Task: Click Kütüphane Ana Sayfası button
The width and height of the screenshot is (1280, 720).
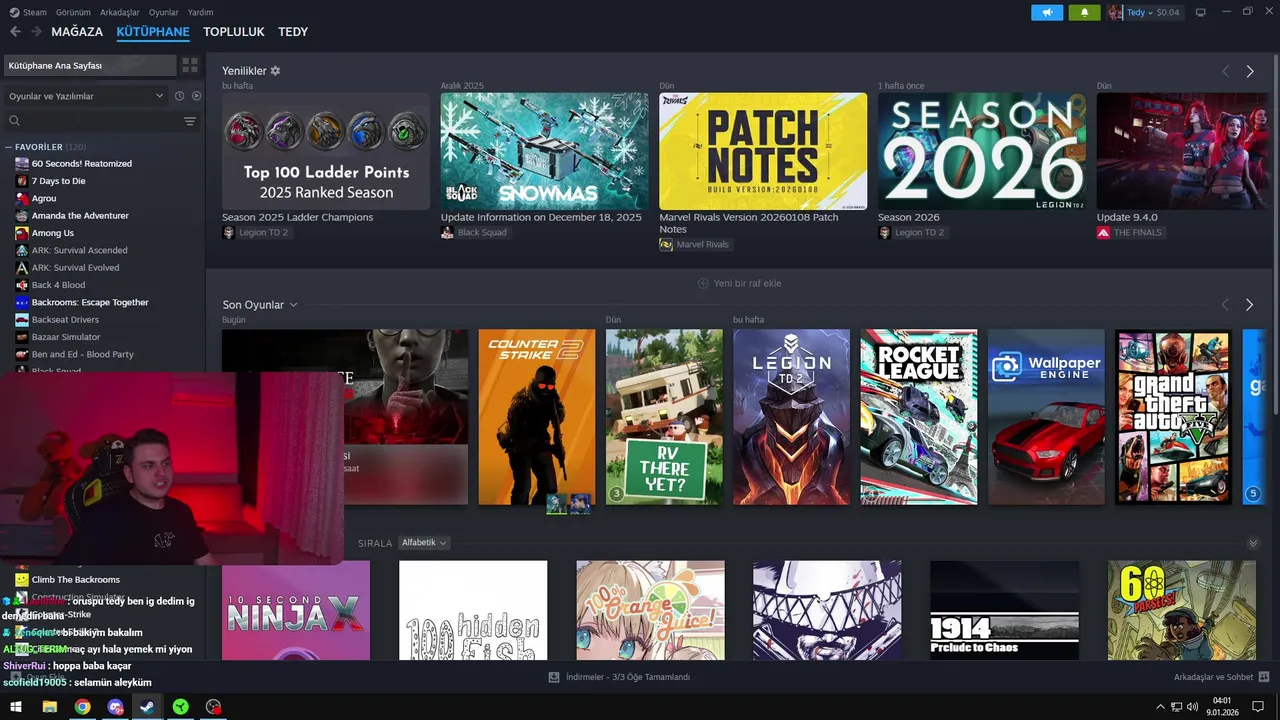Action: [x=90, y=65]
